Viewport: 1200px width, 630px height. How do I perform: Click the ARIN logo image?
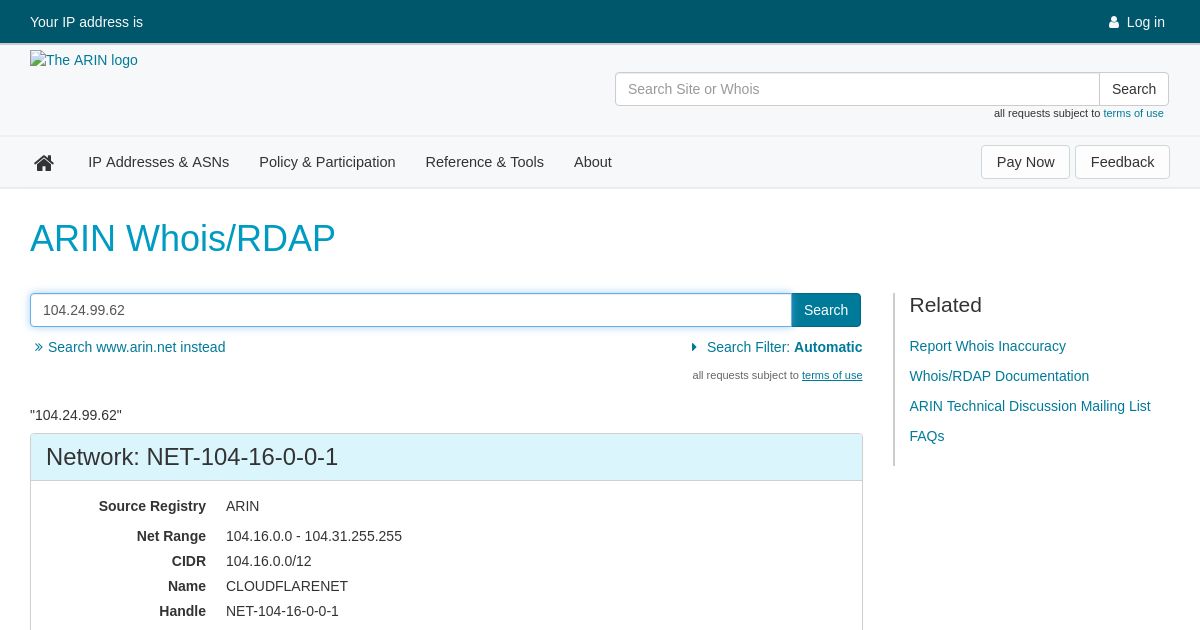click(x=84, y=60)
